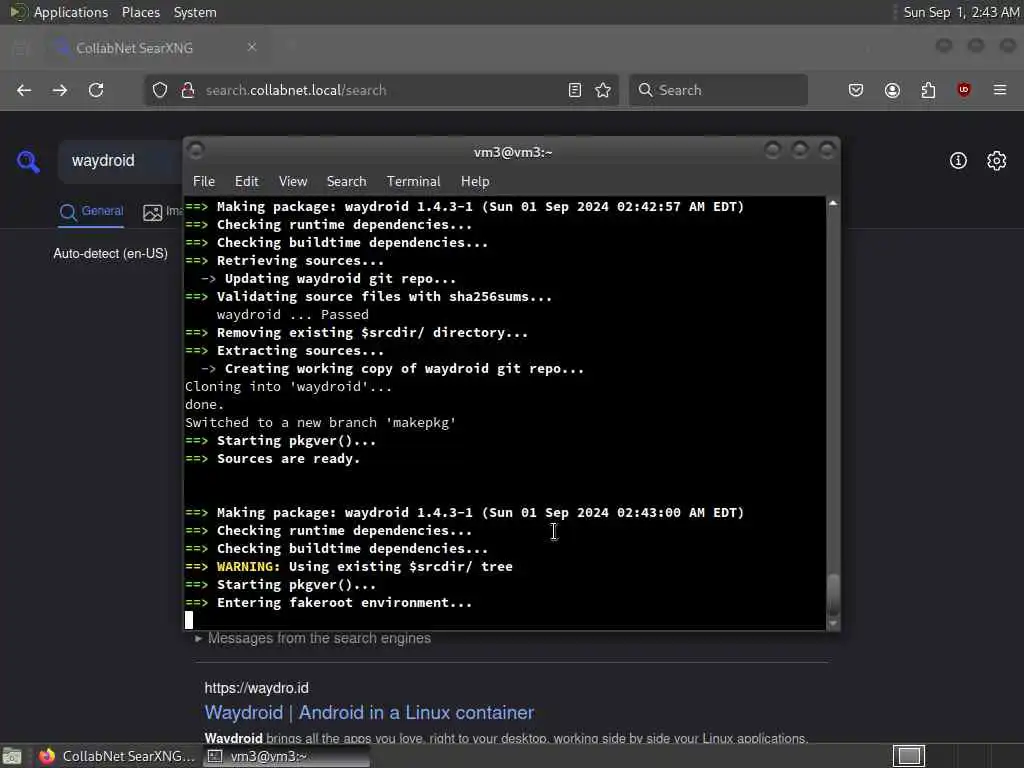Click terminal window menu button in titlebar
1024x768 pixels.
click(196, 151)
